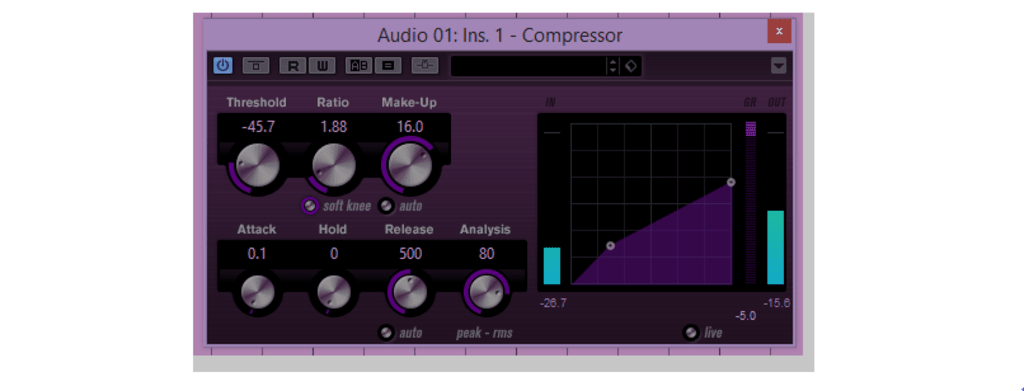Click the Hold knob
This screenshot has height=391, width=1024.
pos(334,291)
